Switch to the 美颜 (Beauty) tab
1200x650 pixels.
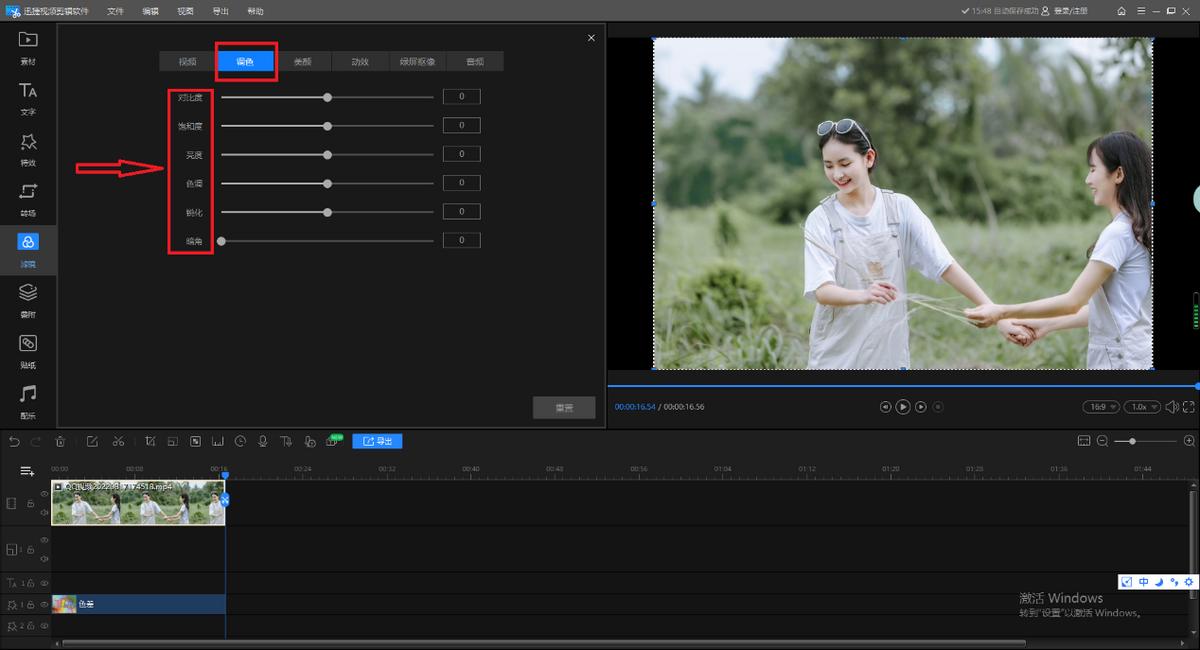[303, 61]
